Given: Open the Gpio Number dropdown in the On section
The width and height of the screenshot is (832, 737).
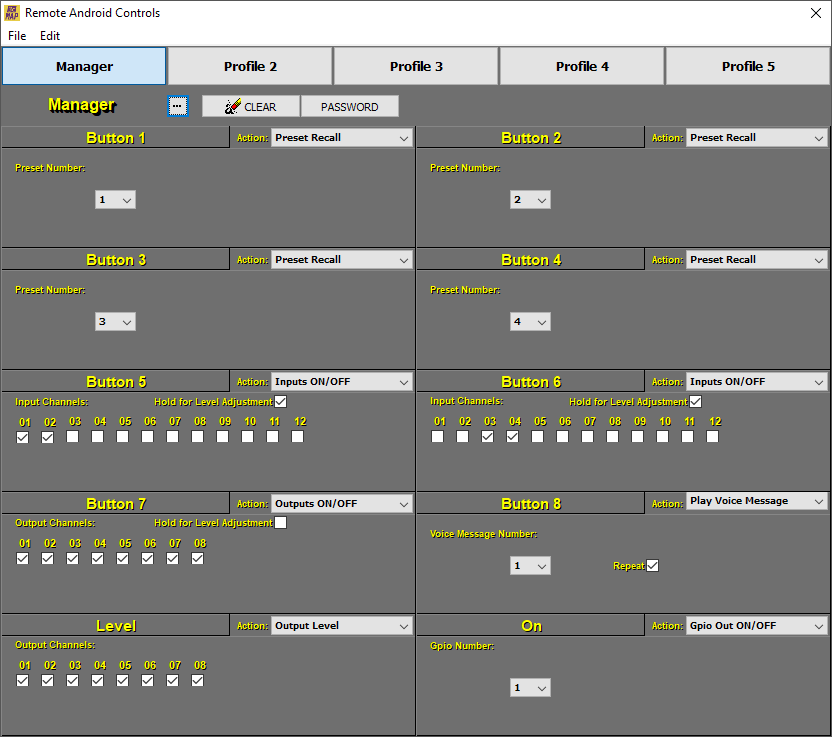Looking at the screenshot, I should (x=530, y=687).
